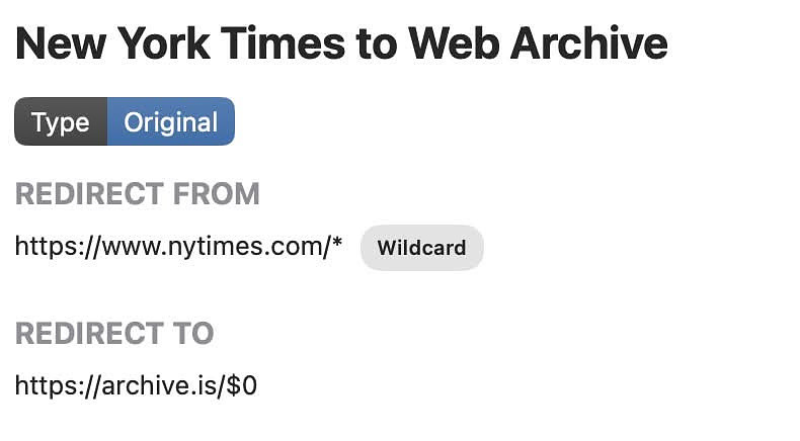
Task: Click the word Web in the title
Action: 454,44
